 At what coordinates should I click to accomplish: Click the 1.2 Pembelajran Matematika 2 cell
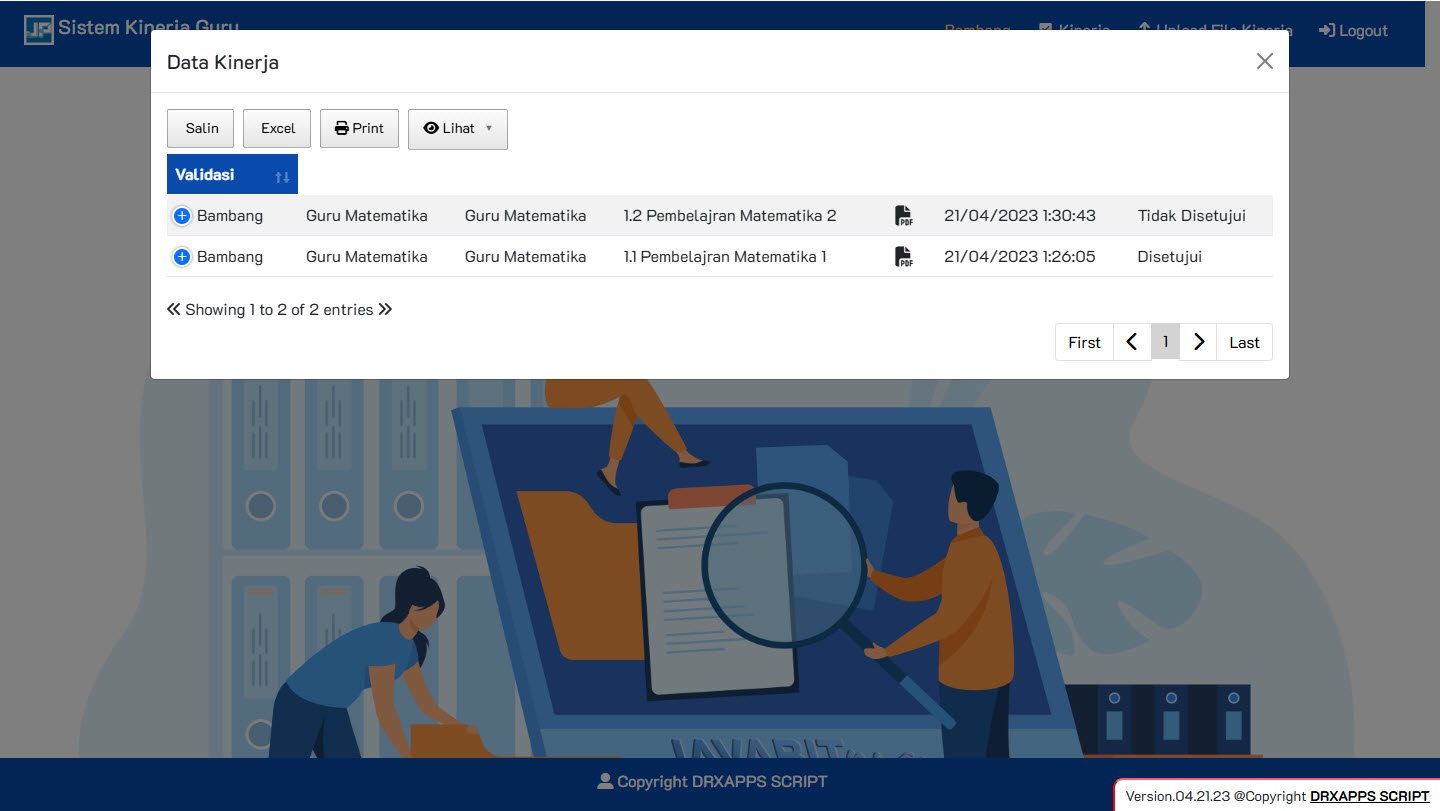(730, 216)
